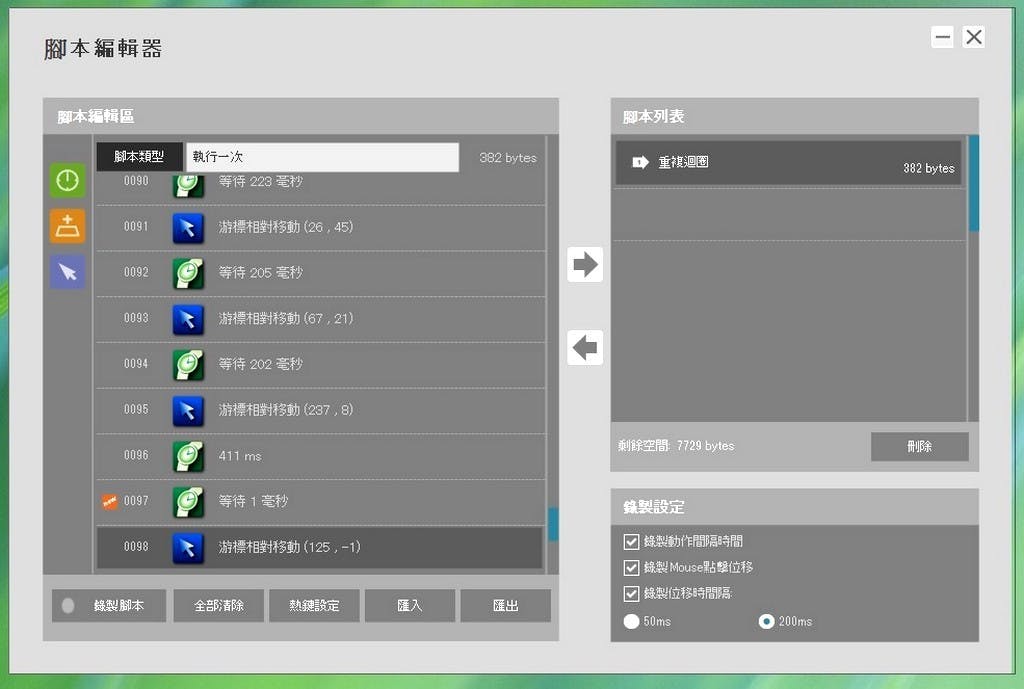The image size is (1024, 689).
Task: Select row 0096 411 ms
Action: [321, 457]
